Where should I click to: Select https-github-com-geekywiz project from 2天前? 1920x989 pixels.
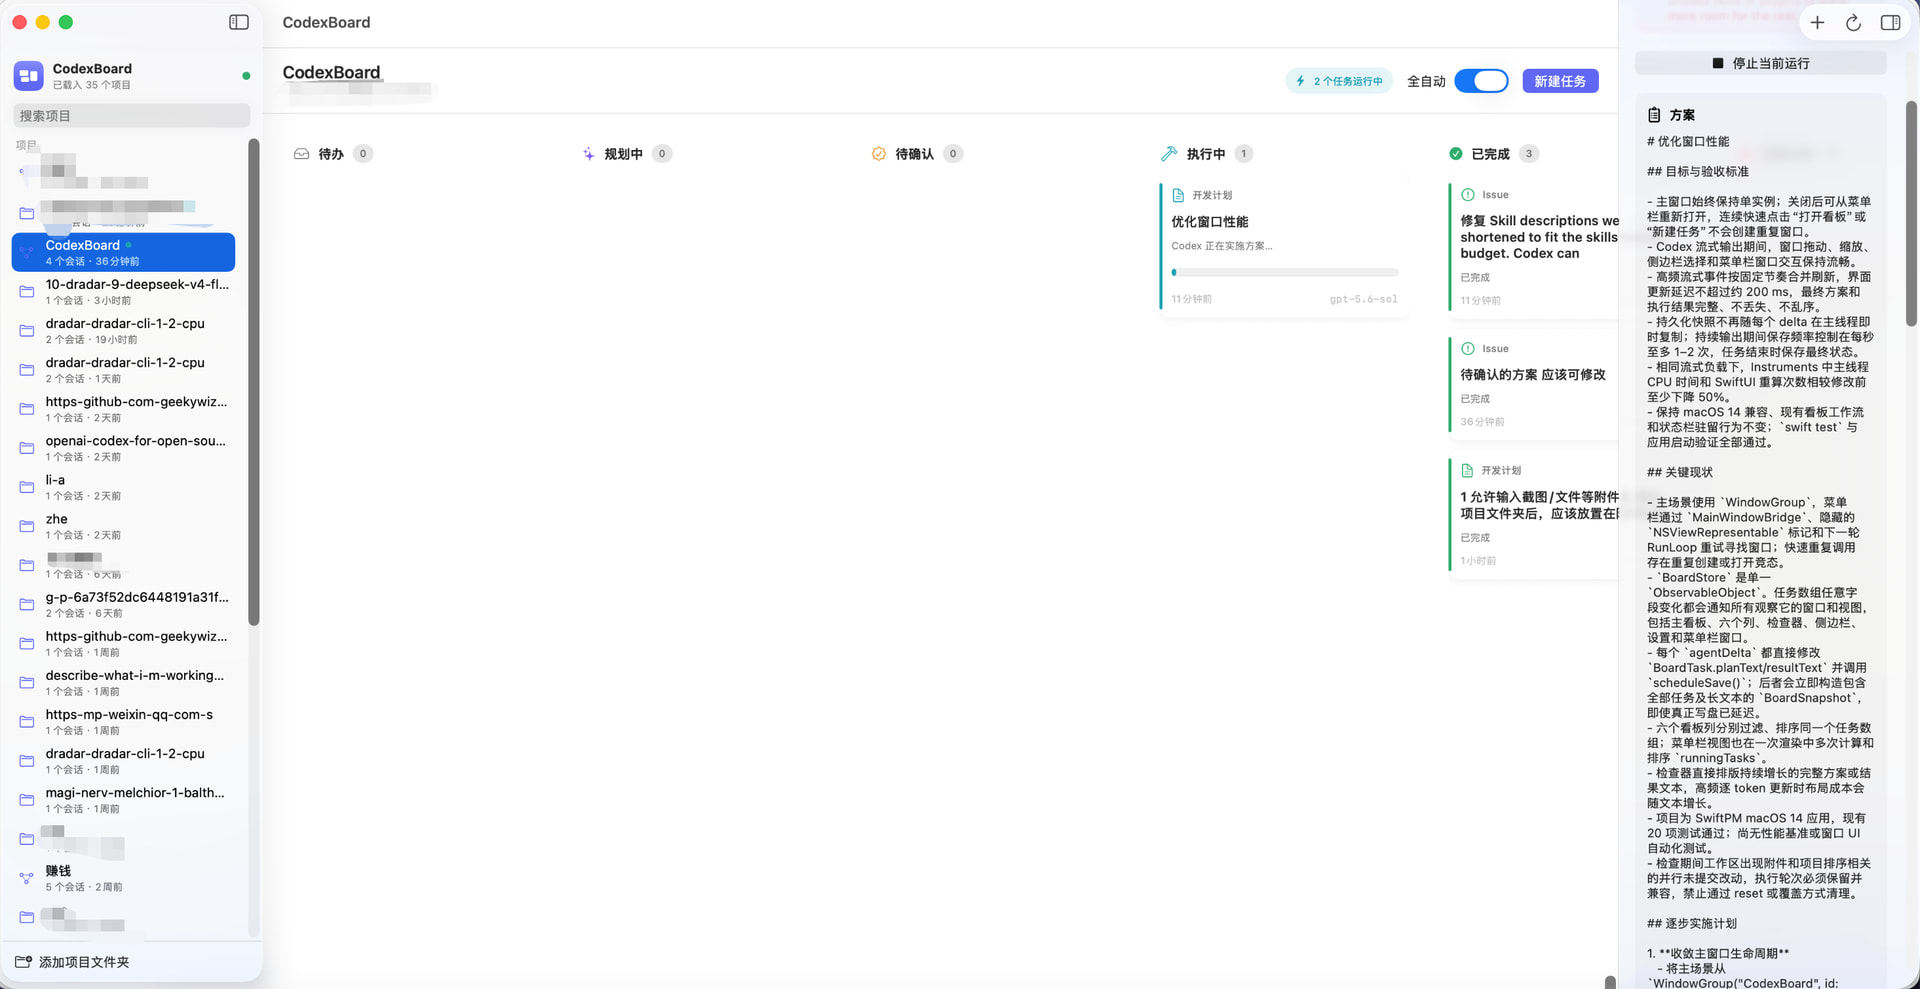[125, 409]
